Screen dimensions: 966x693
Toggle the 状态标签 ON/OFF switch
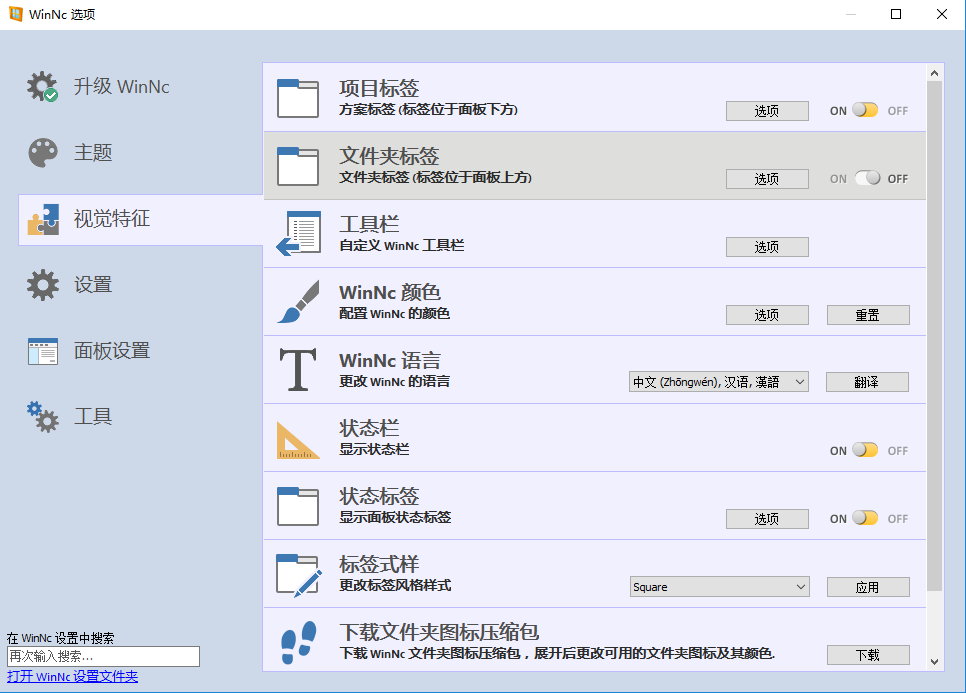(865, 518)
